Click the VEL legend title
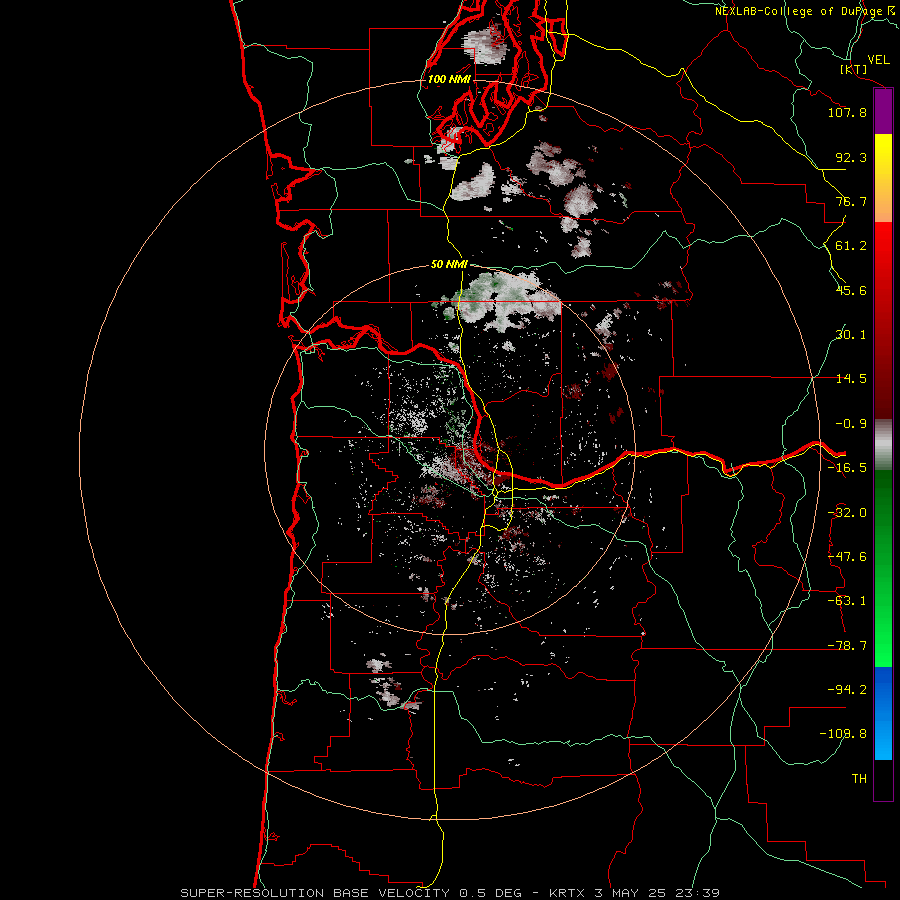Viewport: 900px width, 900px height. click(878, 59)
